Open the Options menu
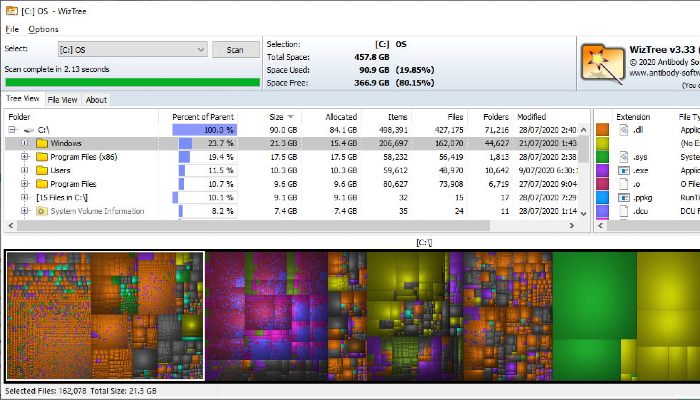The width and height of the screenshot is (700, 400). pyautogui.click(x=43, y=29)
